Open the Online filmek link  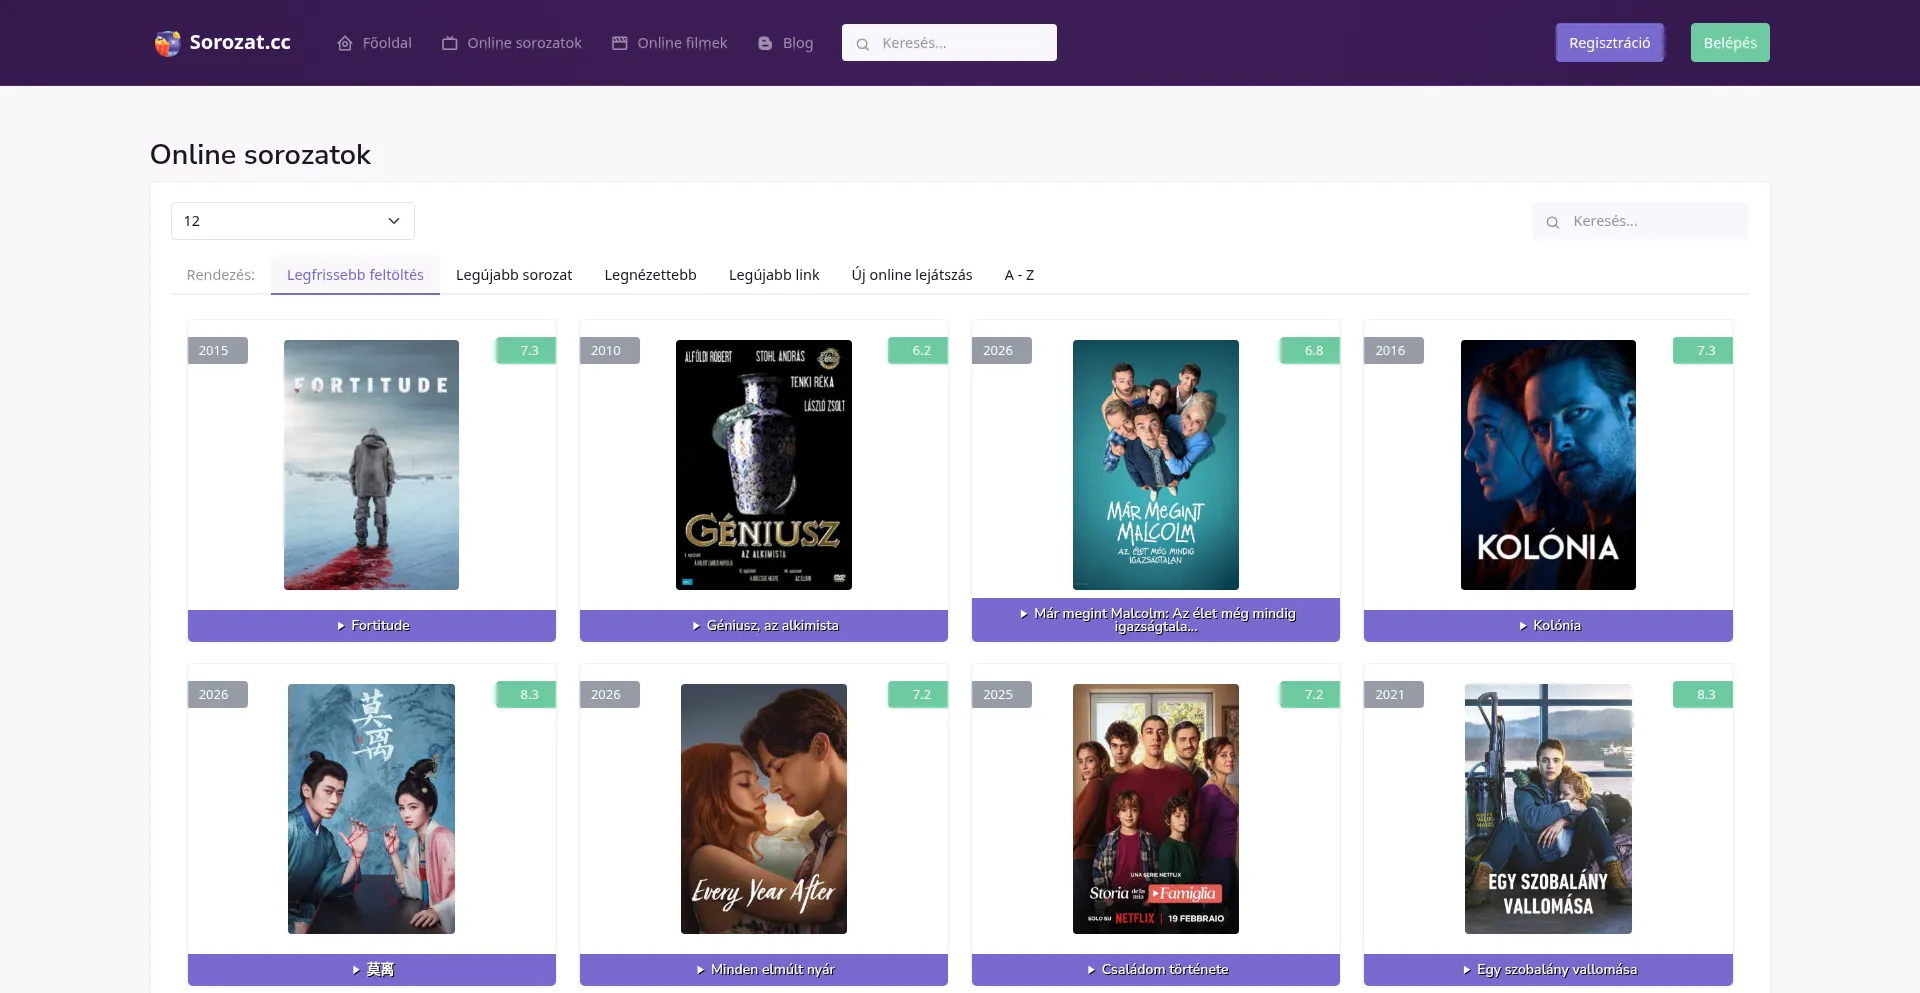tap(670, 43)
